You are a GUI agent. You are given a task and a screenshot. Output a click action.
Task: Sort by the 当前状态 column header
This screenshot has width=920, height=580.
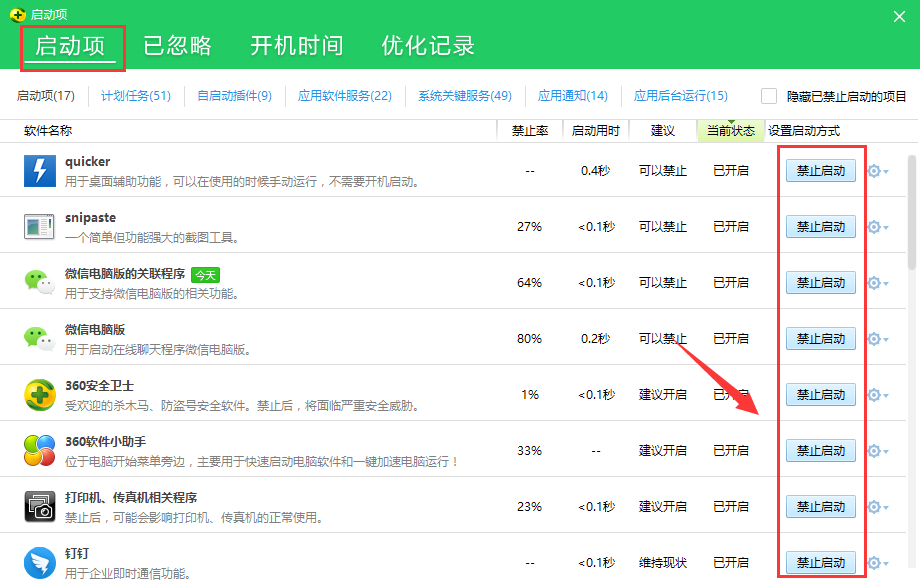(x=731, y=131)
